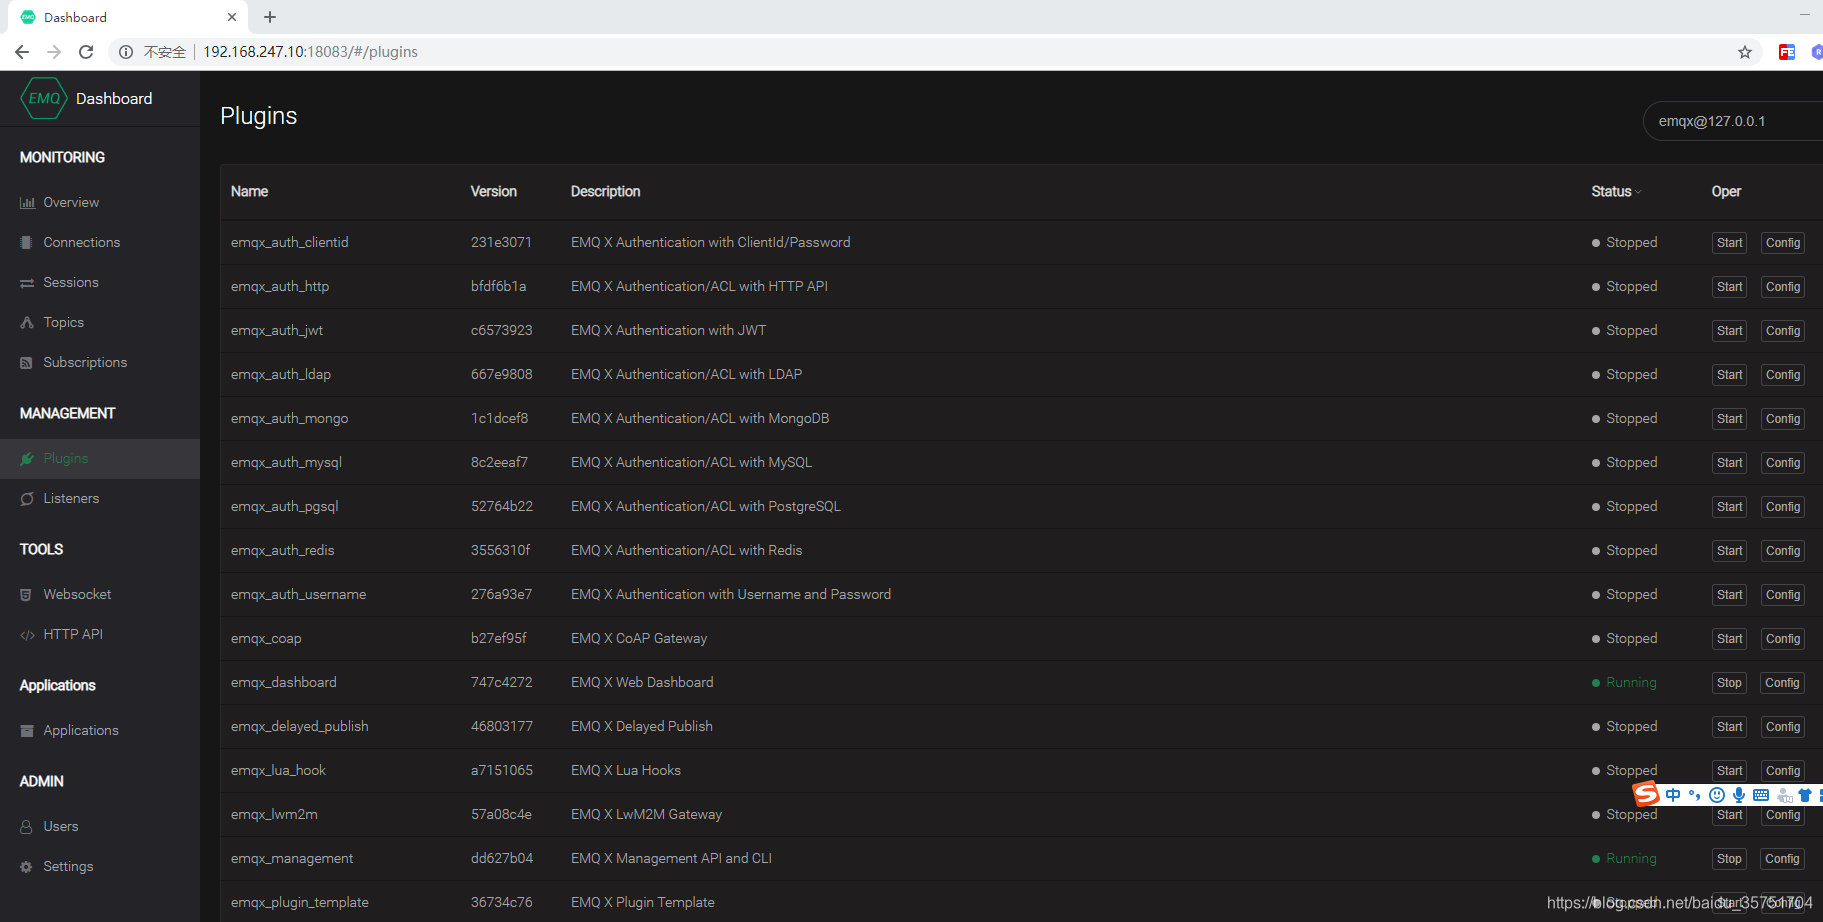Screen dimensions: 1823x922
Task: Click the browser address bar URL
Action: pyautogui.click(x=311, y=52)
